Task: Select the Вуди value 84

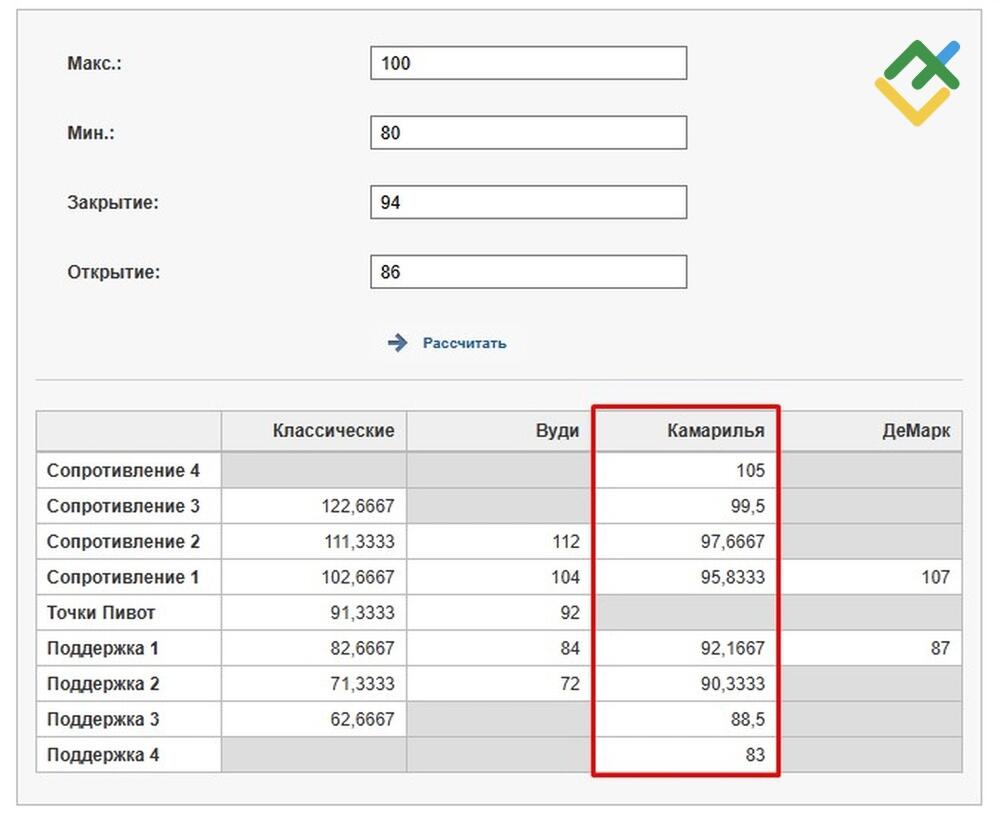Action: pos(570,648)
